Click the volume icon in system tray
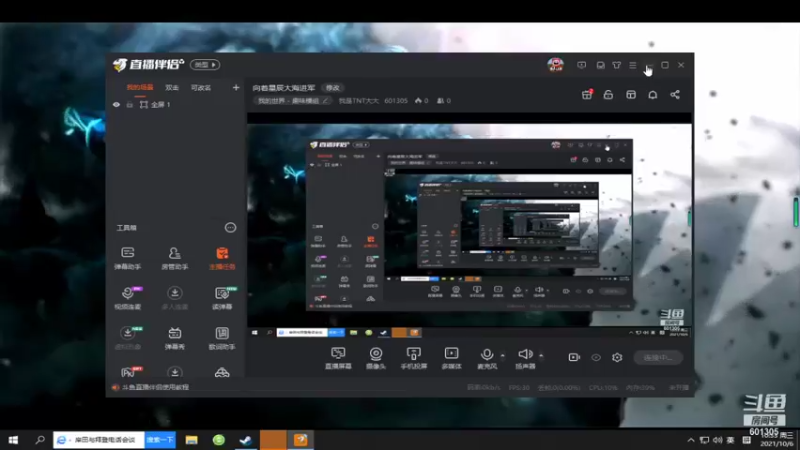Screen dimensions: 800x450 coord(718,440)
